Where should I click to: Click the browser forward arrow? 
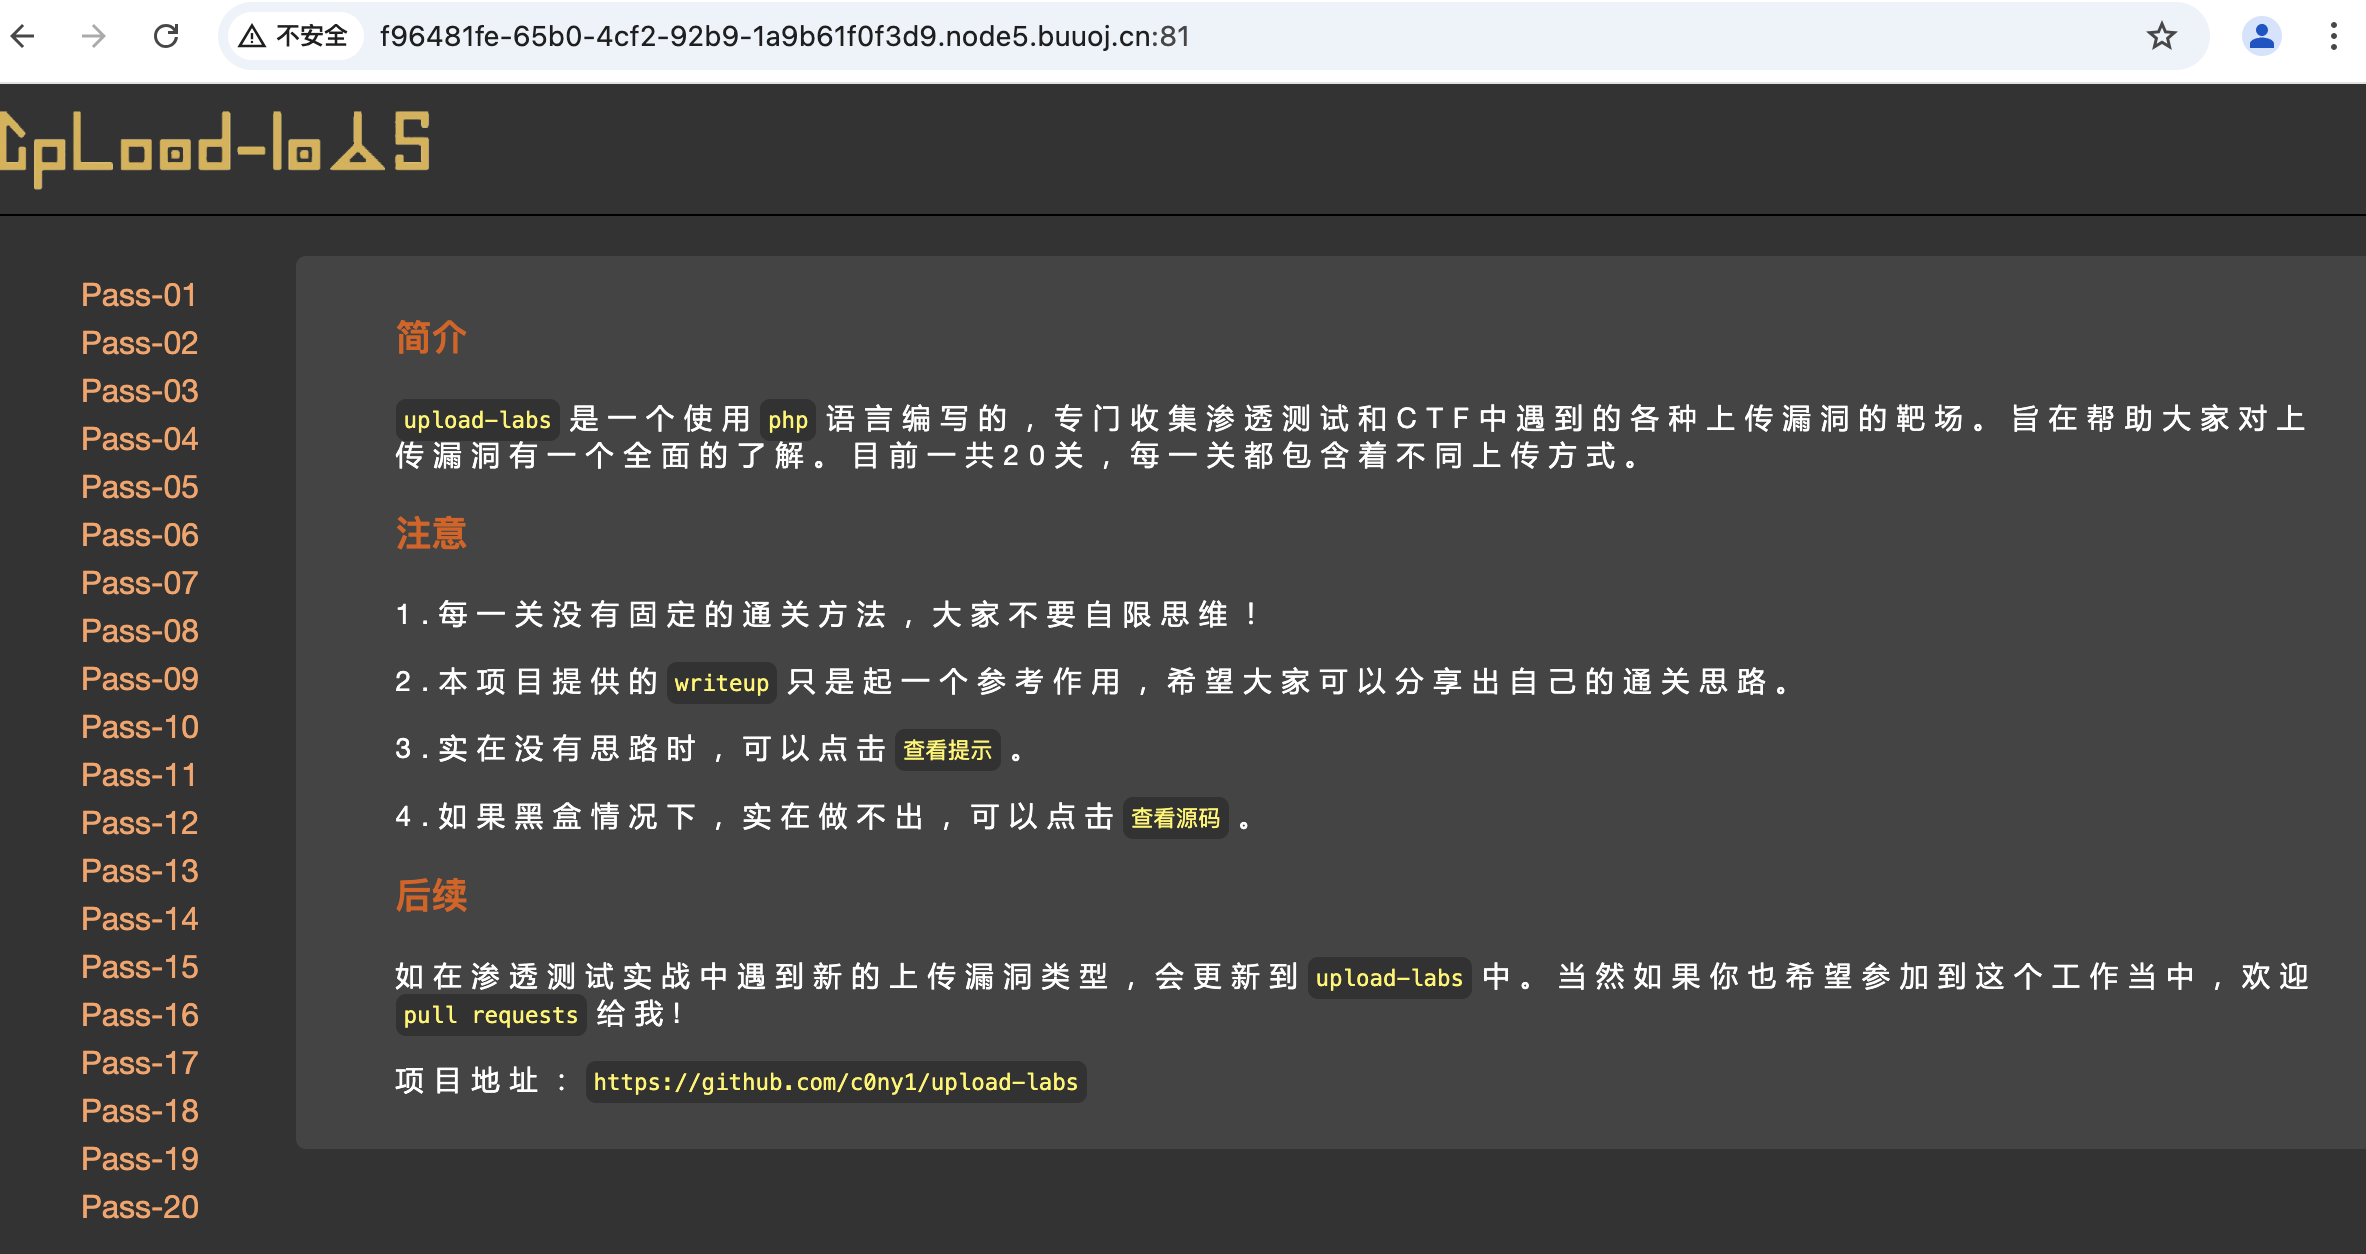(x=94, y=37)
